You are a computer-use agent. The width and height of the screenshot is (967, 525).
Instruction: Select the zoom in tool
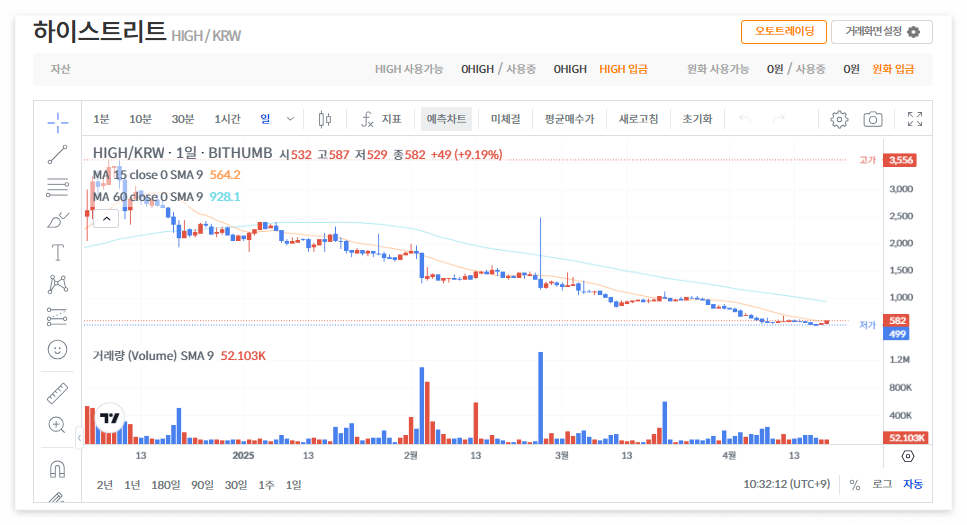click(57, 425)
